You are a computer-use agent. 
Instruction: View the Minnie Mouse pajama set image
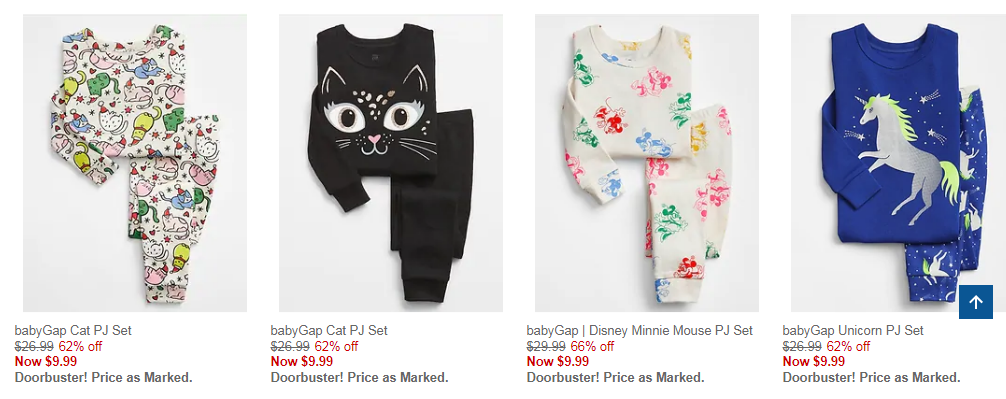point(647,163)
